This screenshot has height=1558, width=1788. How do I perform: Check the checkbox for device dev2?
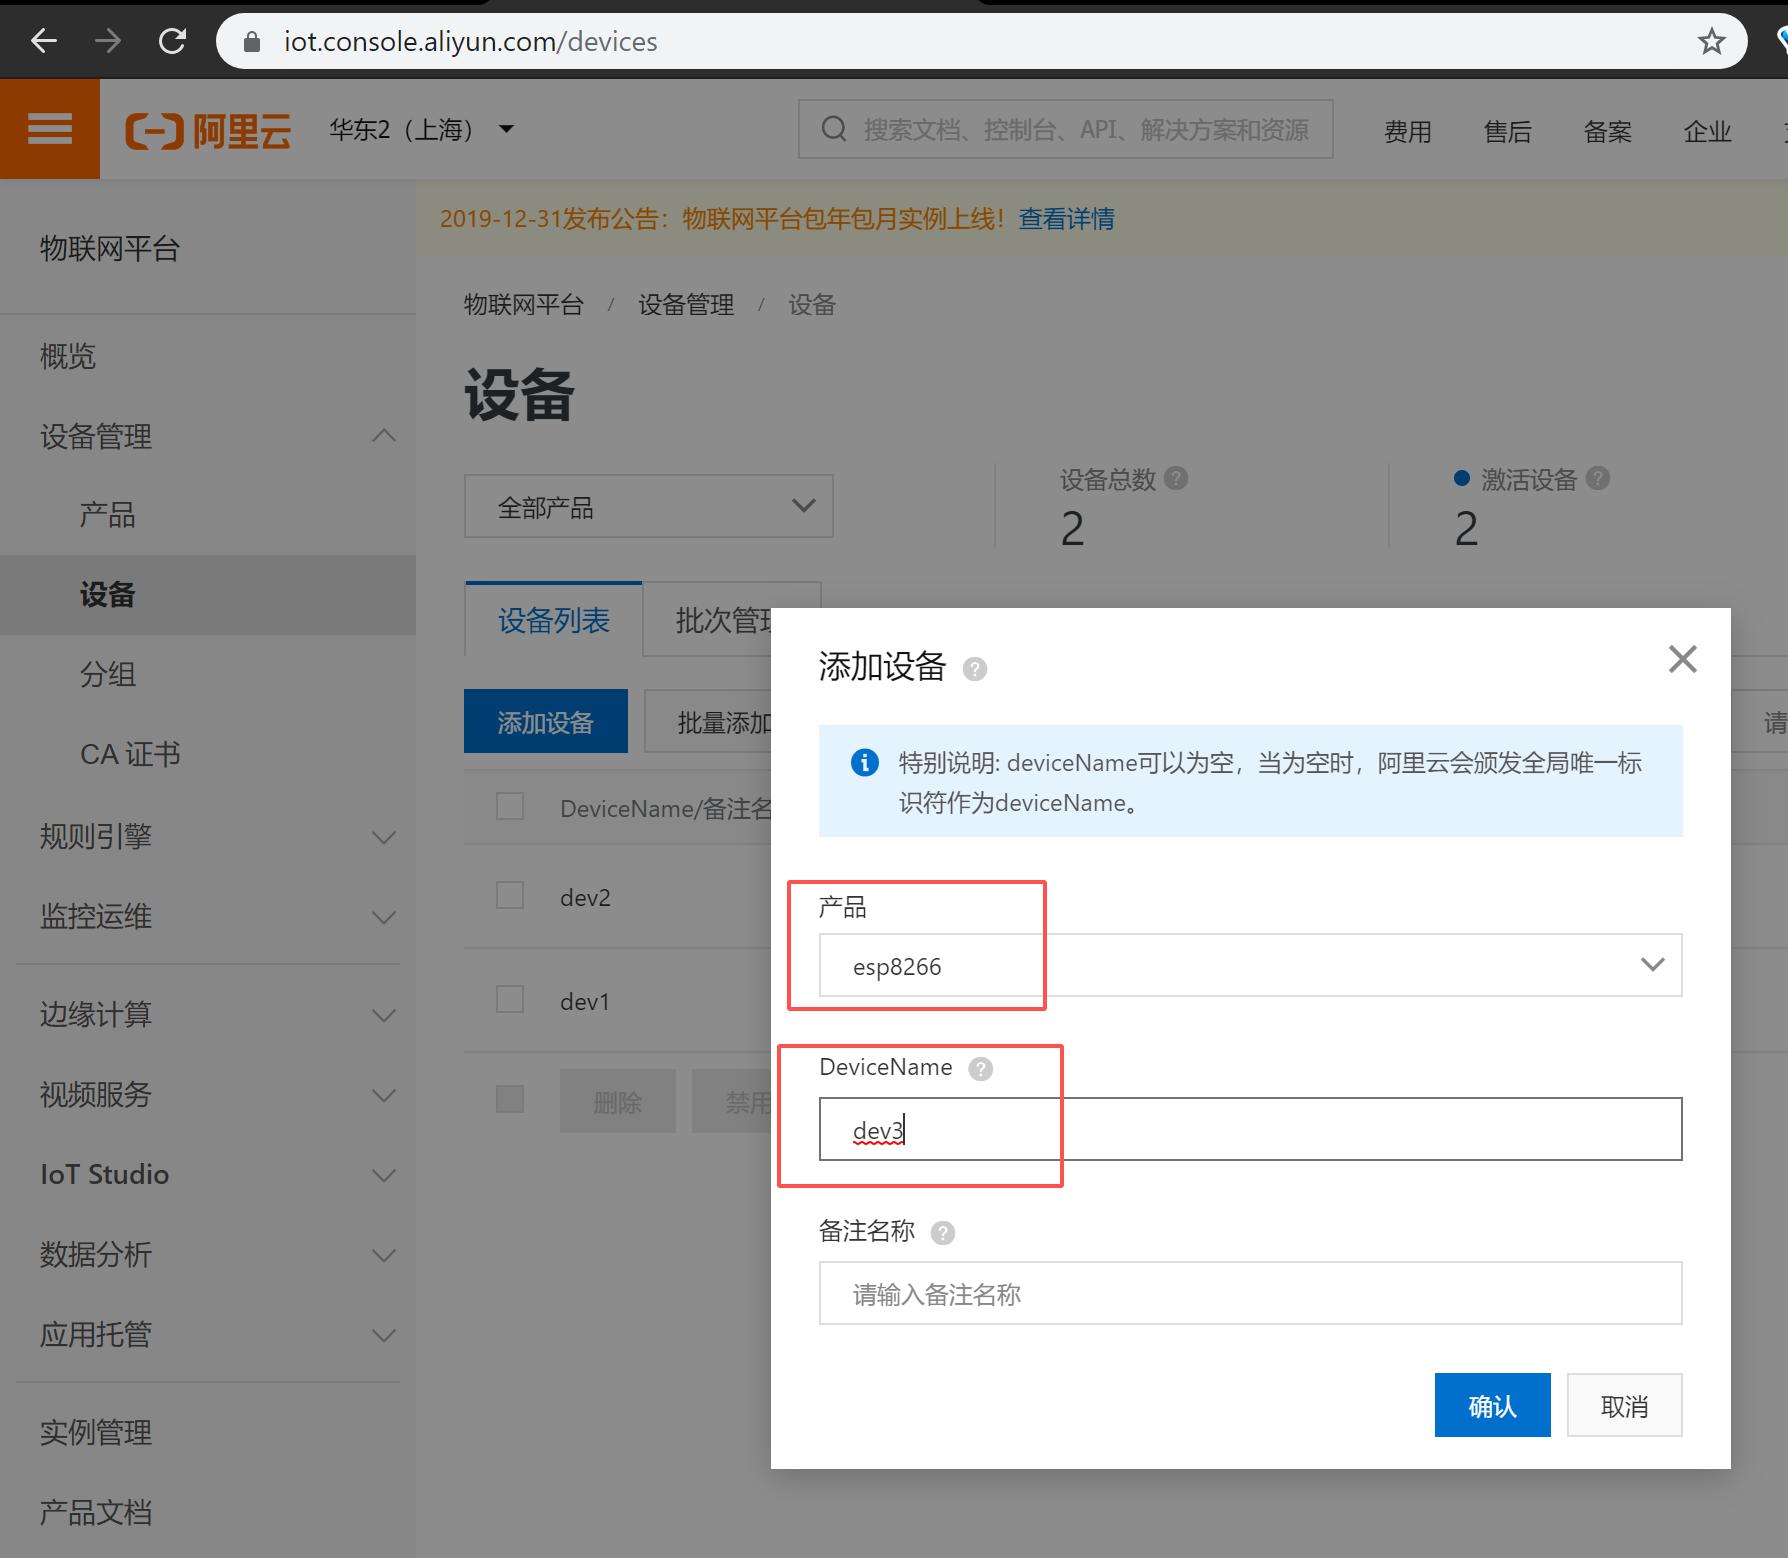[509, 895]
